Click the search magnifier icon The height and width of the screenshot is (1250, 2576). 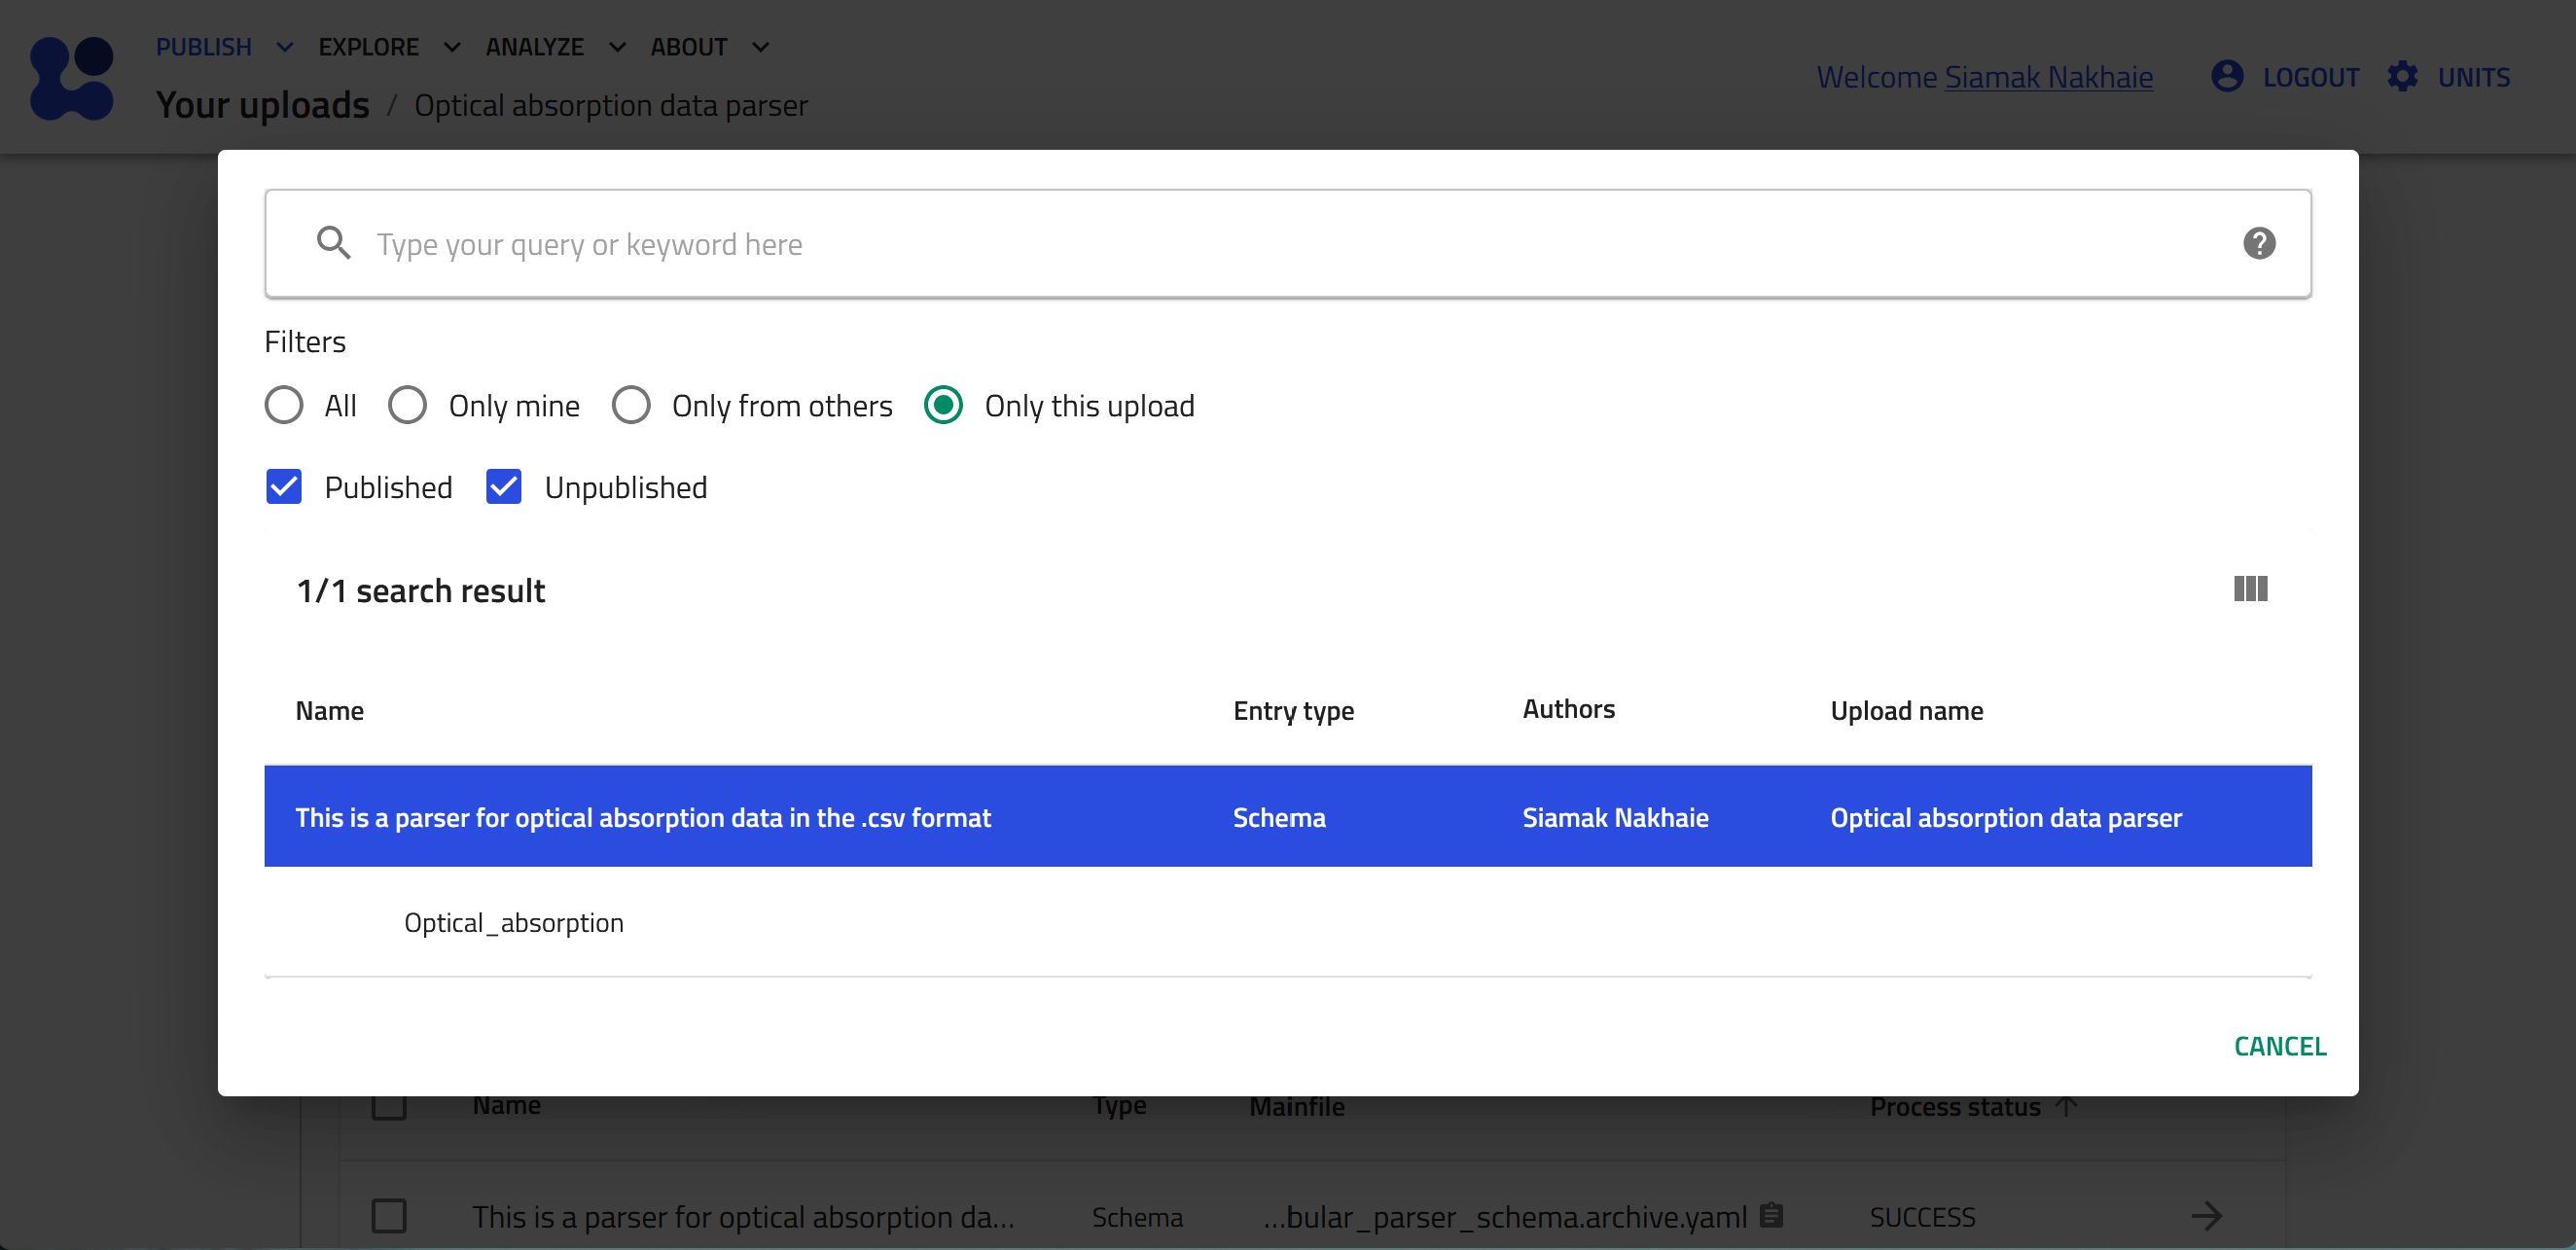(x=333, y=243)
